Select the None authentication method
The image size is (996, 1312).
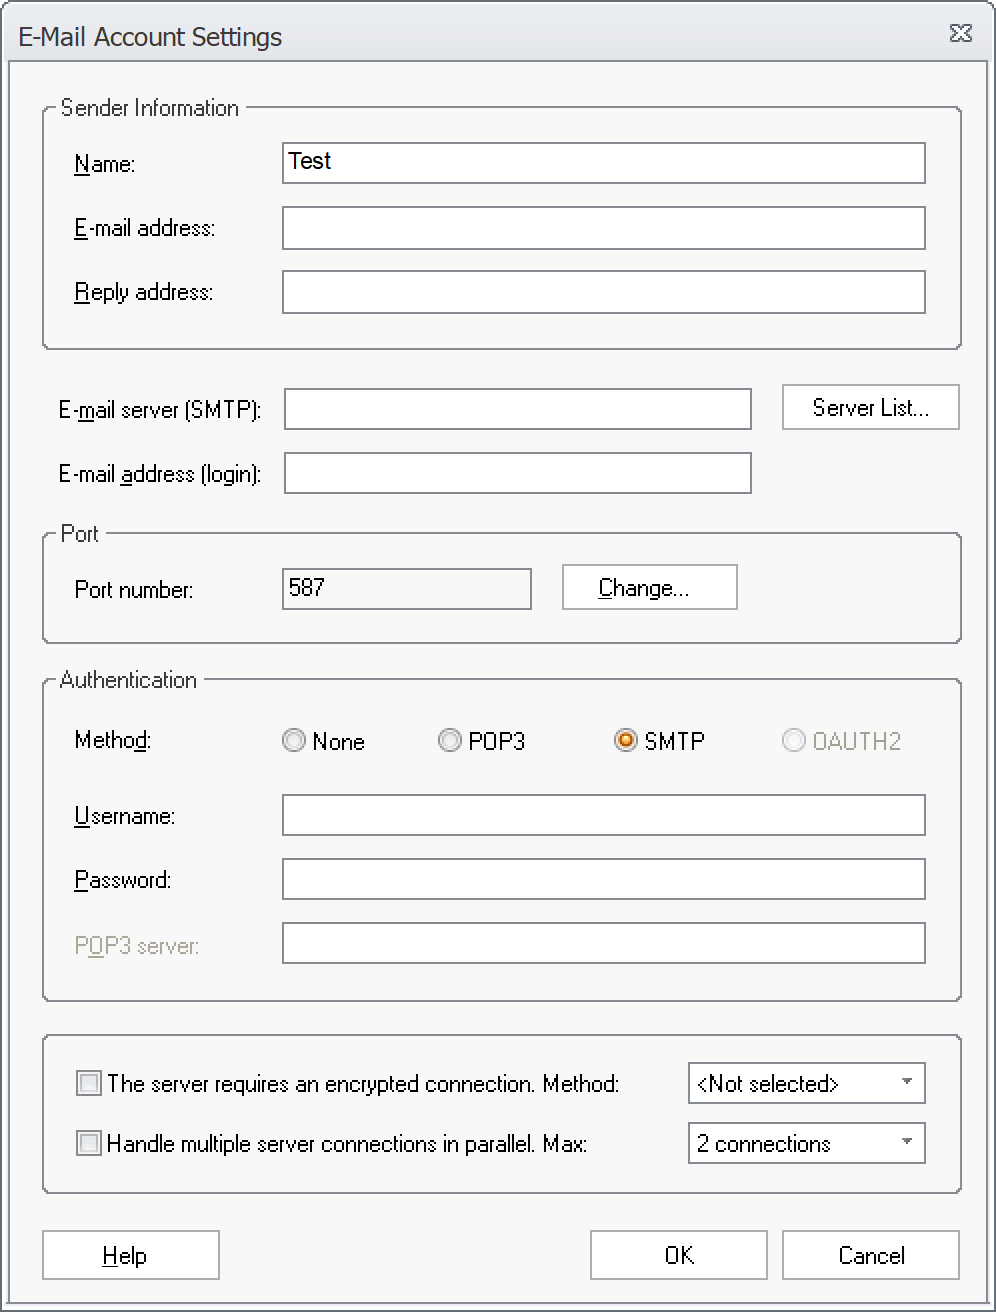click(x=294, y=741)
